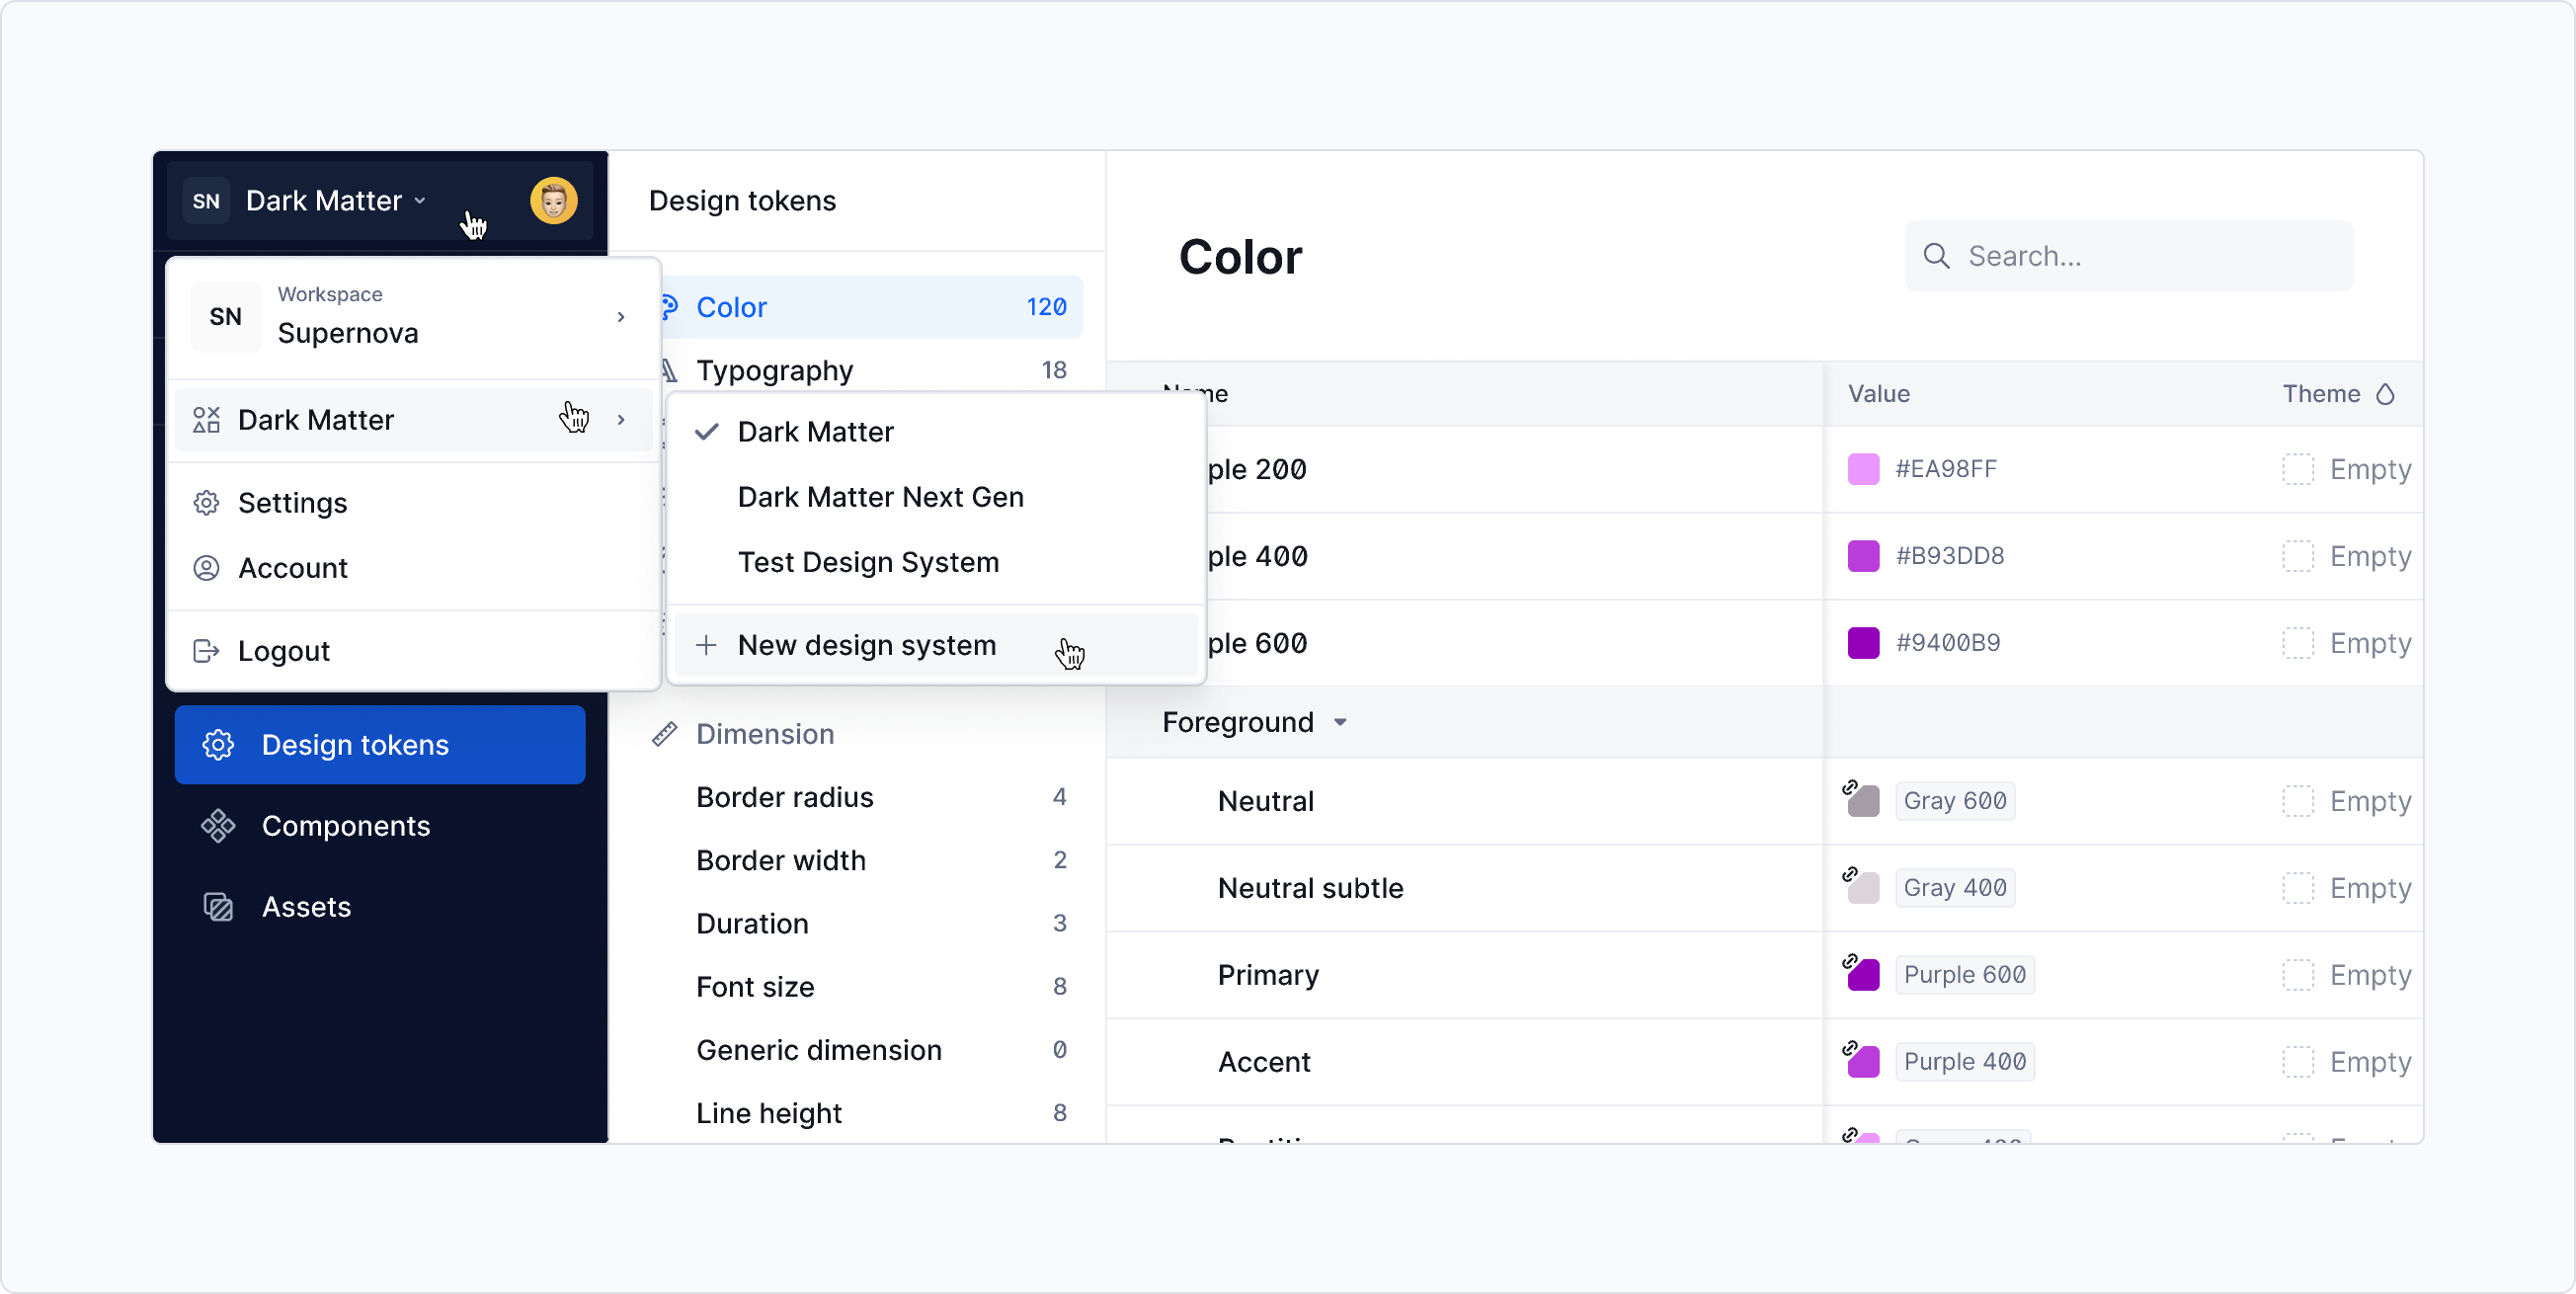Click the chain link icon beside Gray 600
The width and height of the screenshot is (2576, 1294).
click(1853, 787)
